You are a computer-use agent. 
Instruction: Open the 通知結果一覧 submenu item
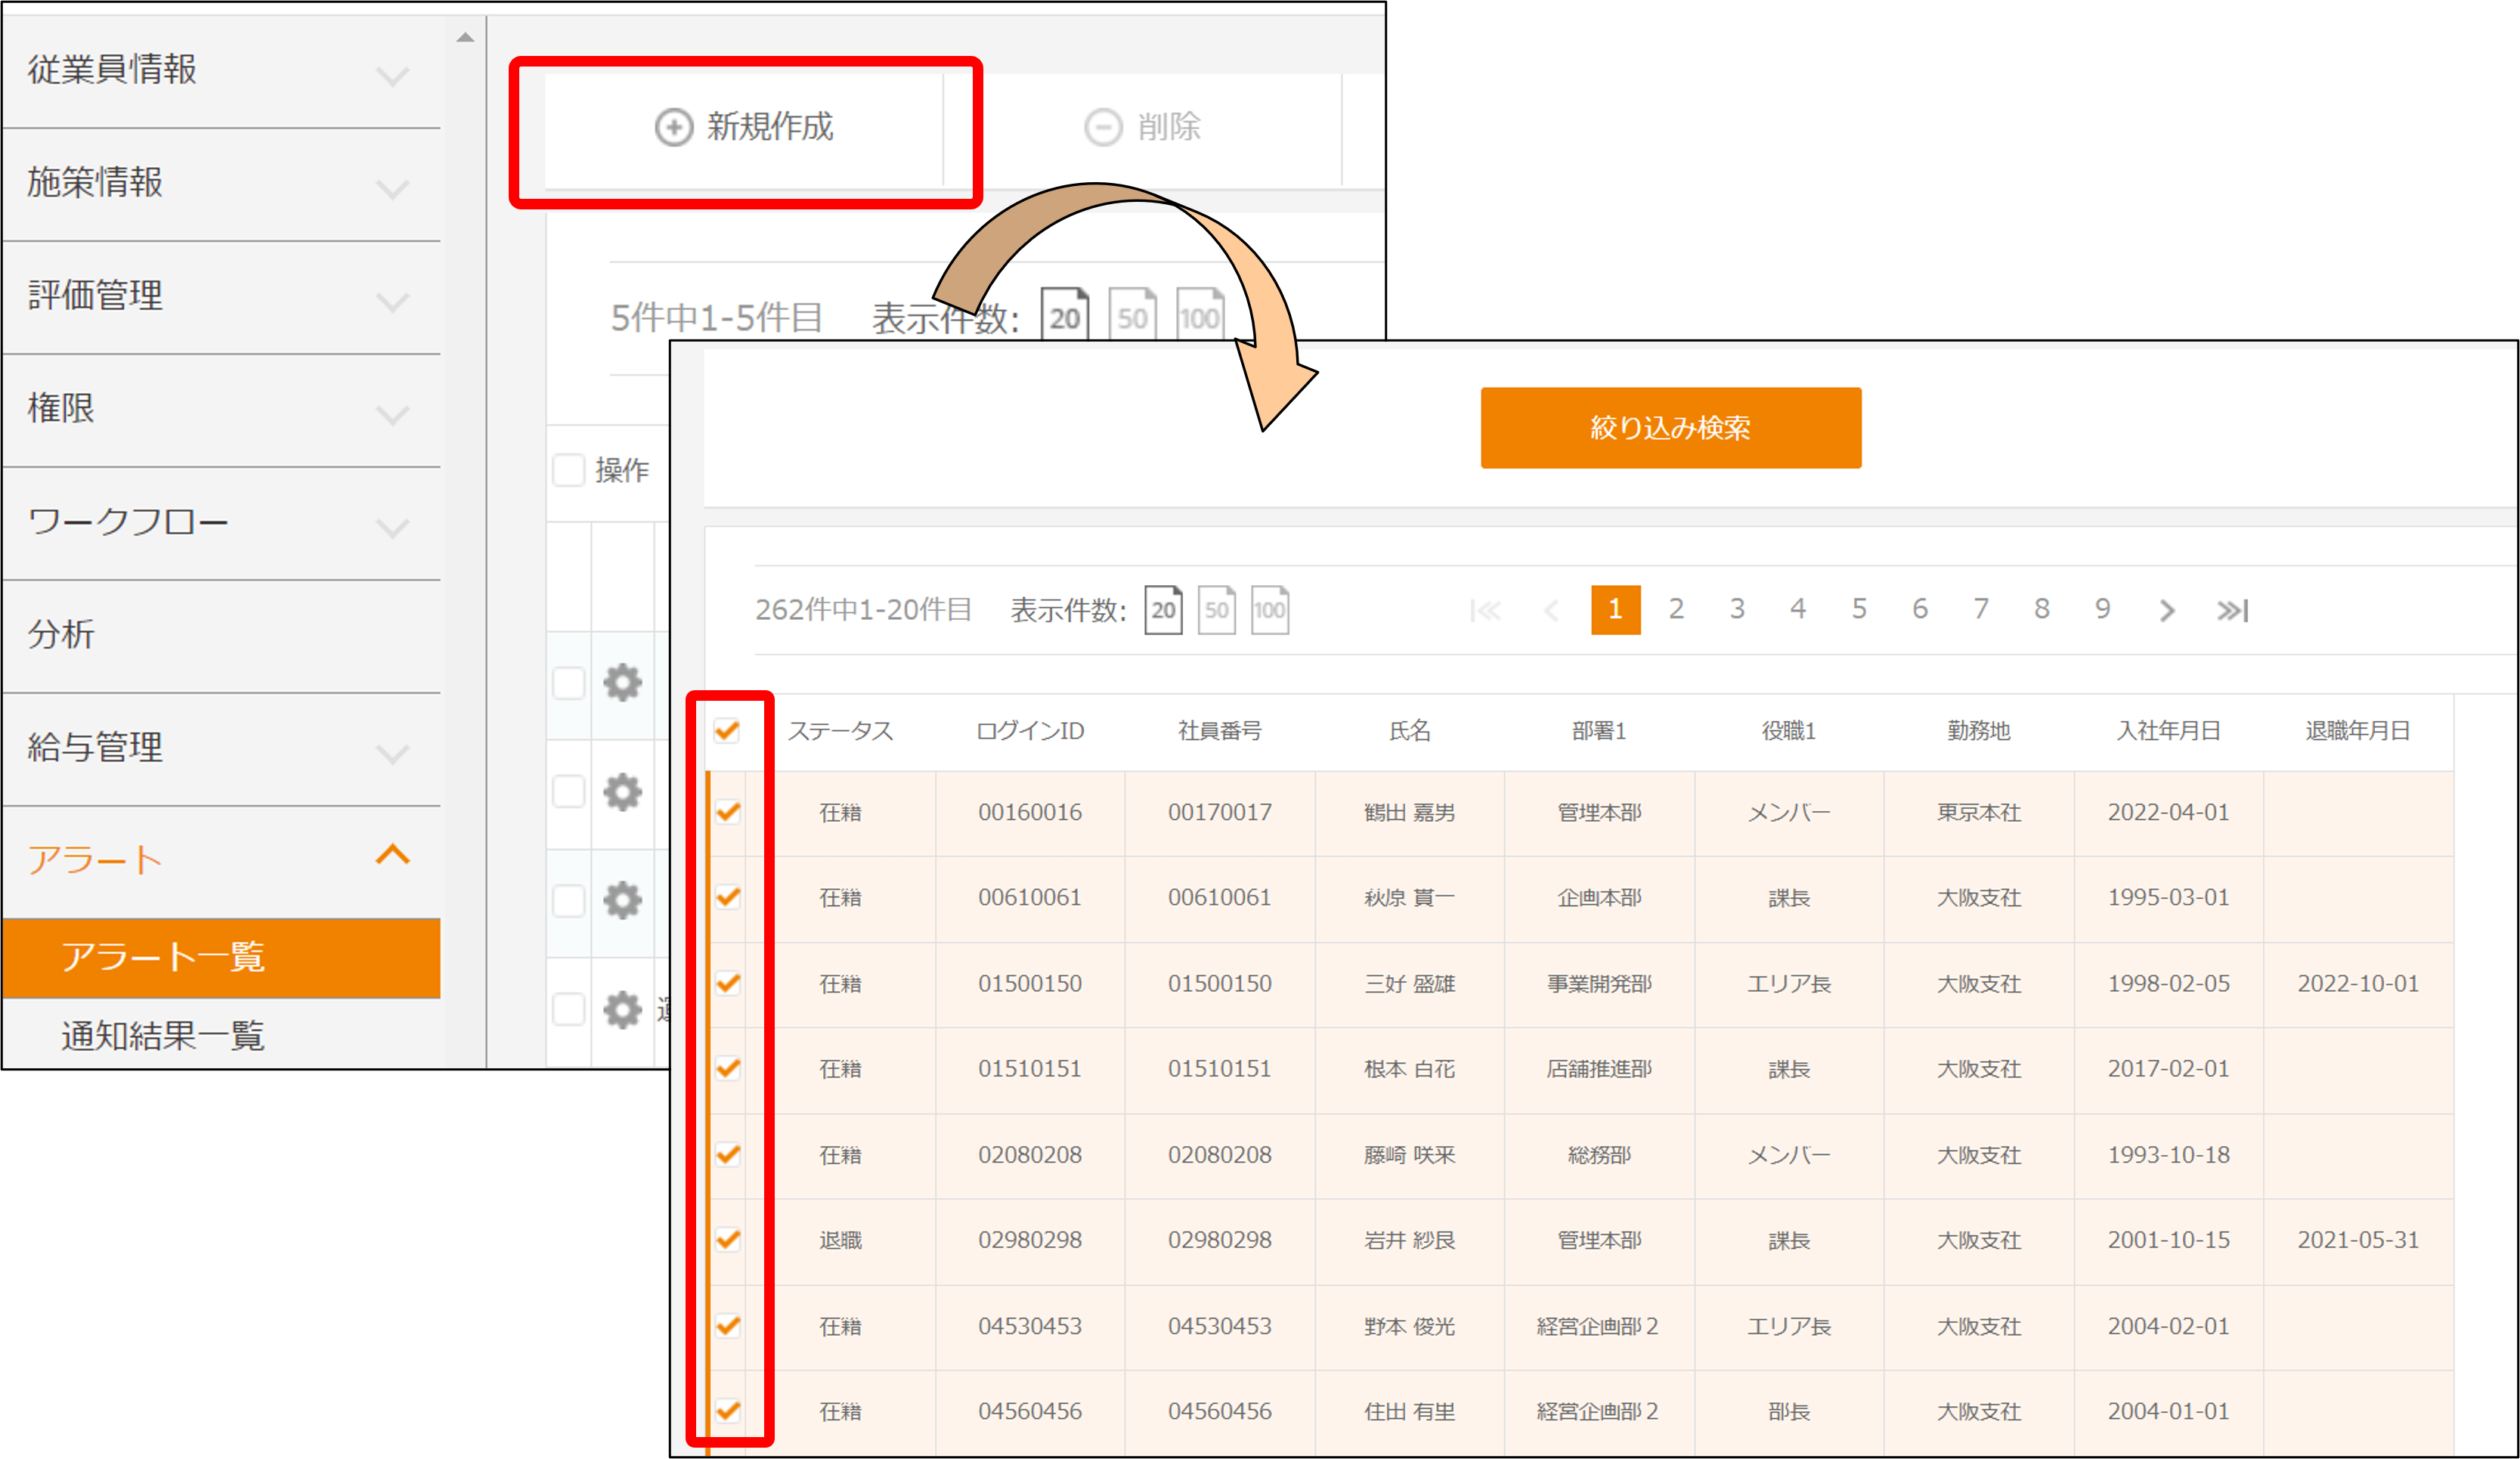(x=222, y=1035)
